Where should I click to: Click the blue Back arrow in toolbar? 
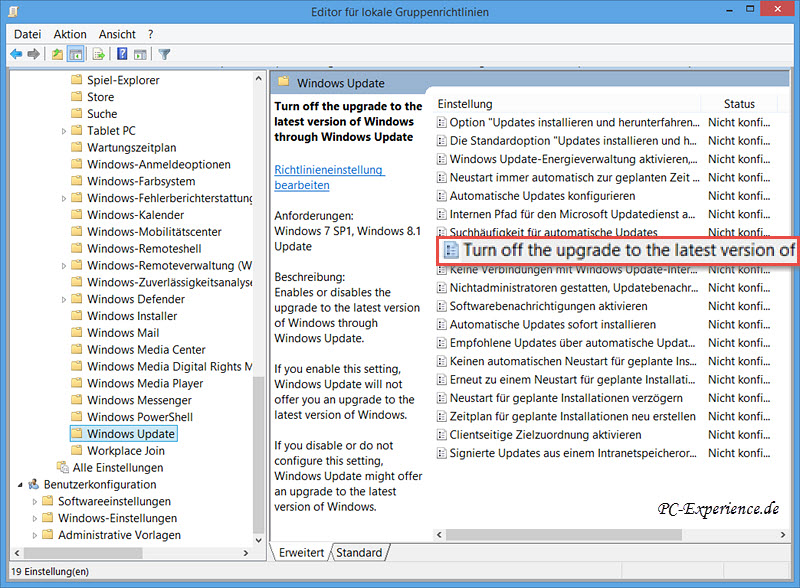point(16,54)
